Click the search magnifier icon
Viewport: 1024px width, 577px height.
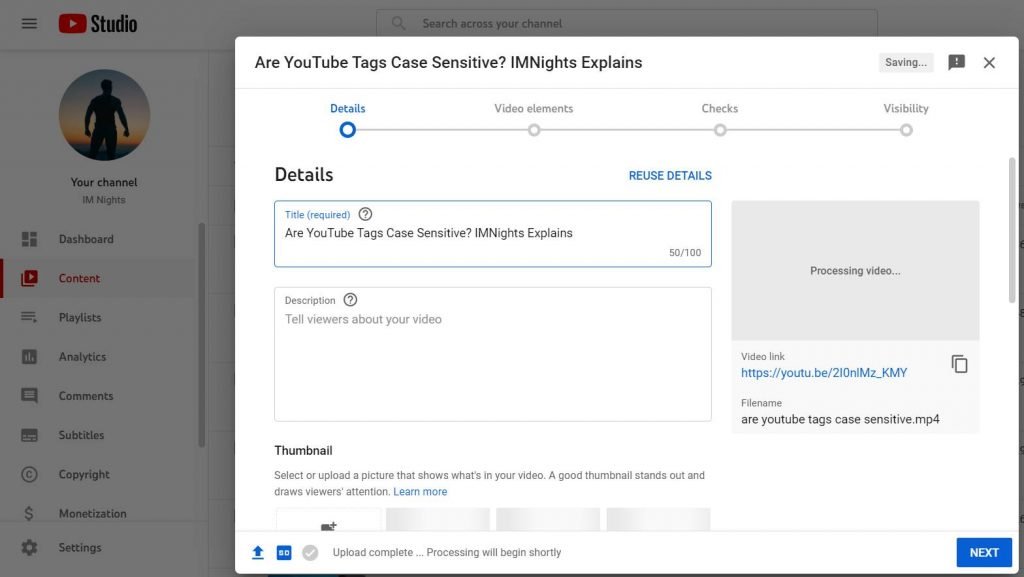coord(398,23)
